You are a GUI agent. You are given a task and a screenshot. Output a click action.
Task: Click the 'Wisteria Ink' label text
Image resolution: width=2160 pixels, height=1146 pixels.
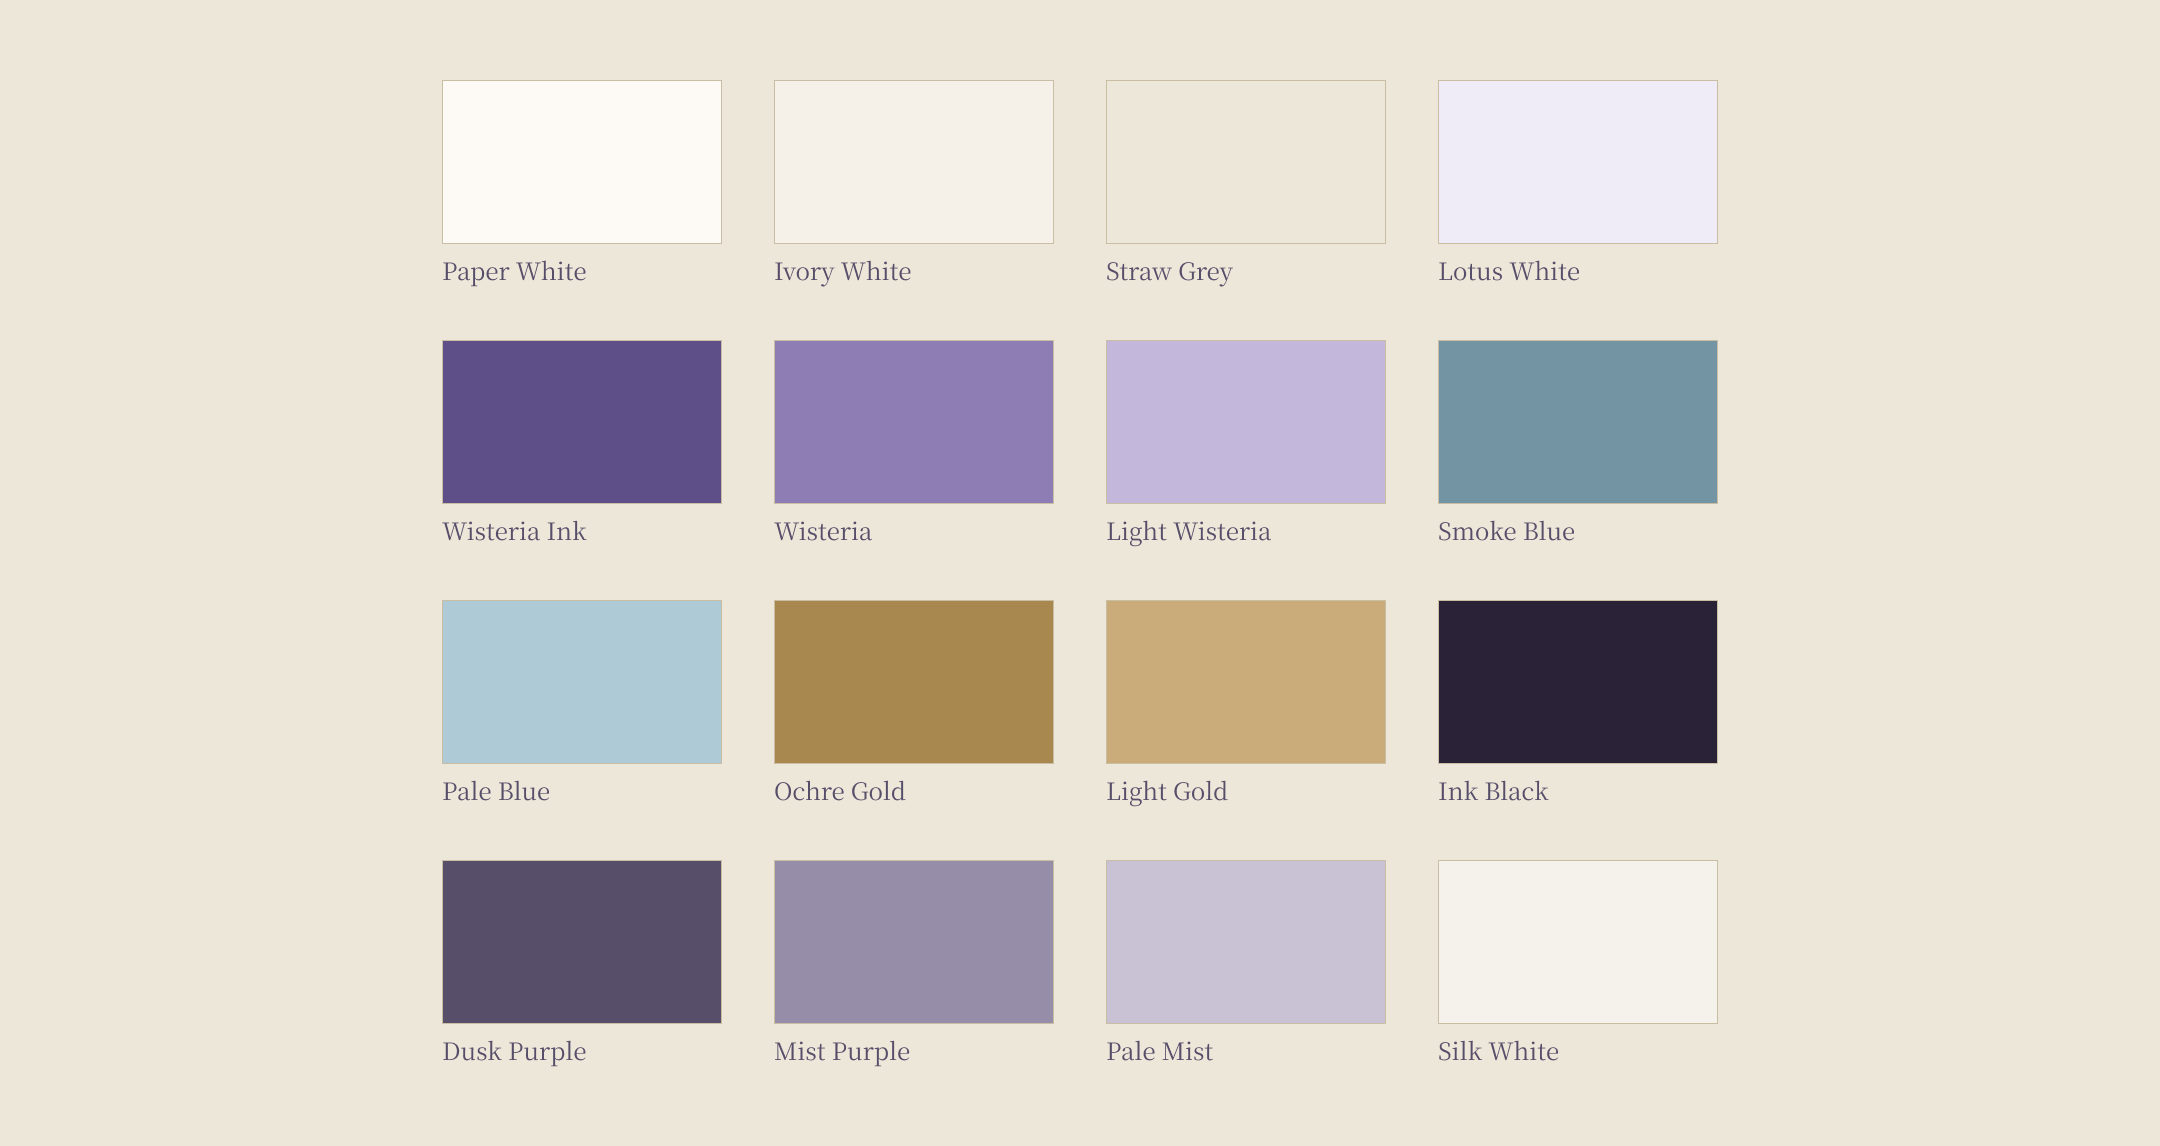(514, 532)
